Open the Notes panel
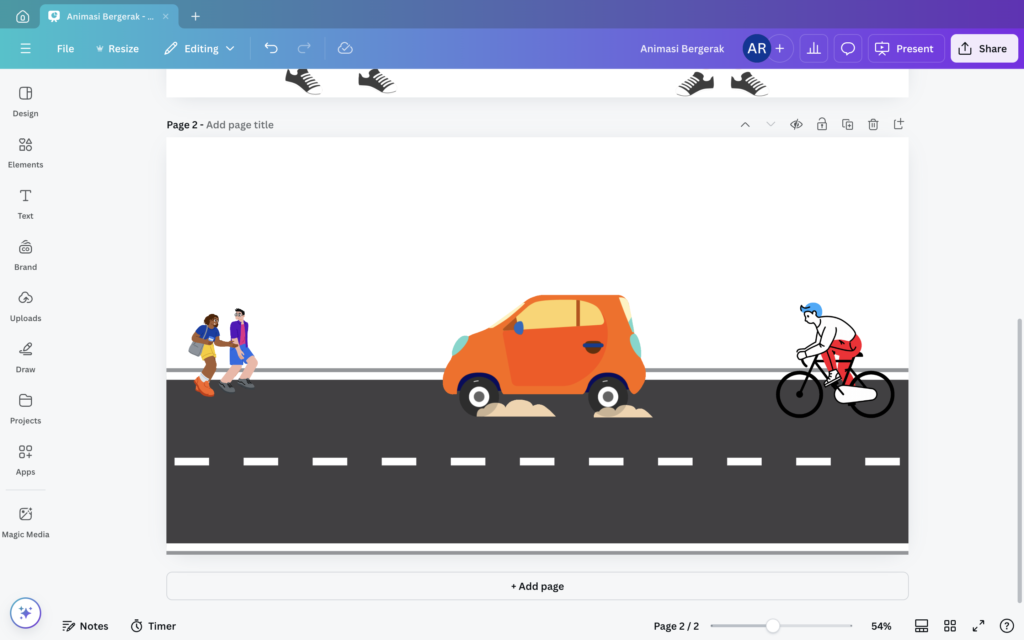The height and width of the screenshot is (640, 1024). pyautogui.click(x=85, y=626)
